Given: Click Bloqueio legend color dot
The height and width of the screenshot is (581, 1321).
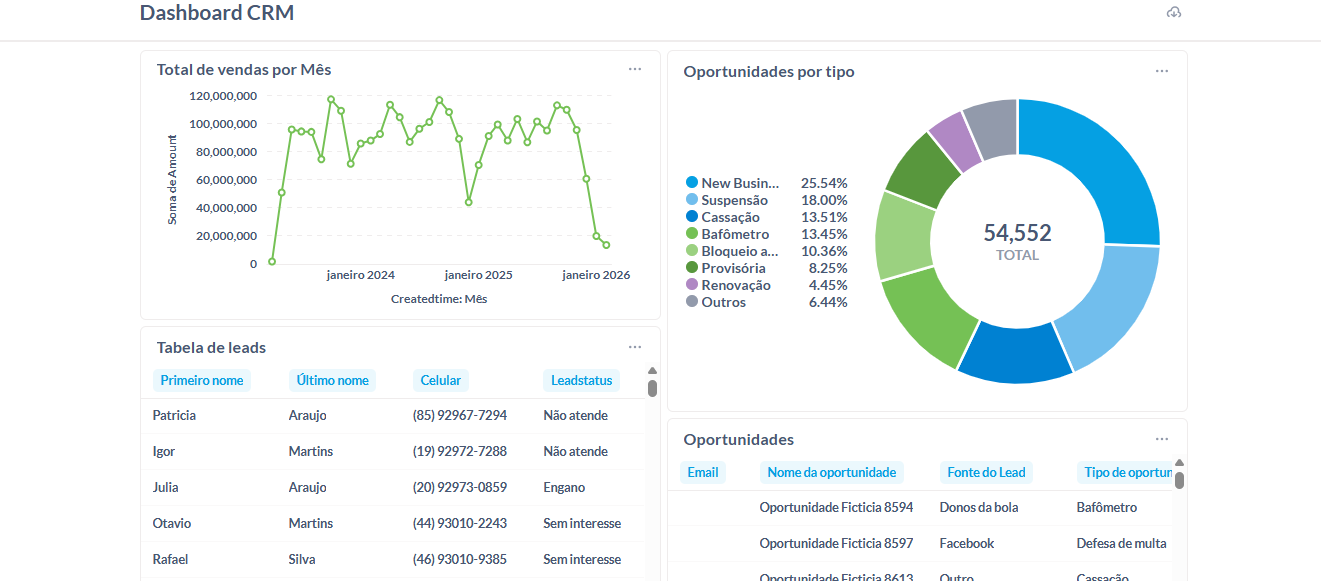Looking at the screenshot, I should pos(691,251).
